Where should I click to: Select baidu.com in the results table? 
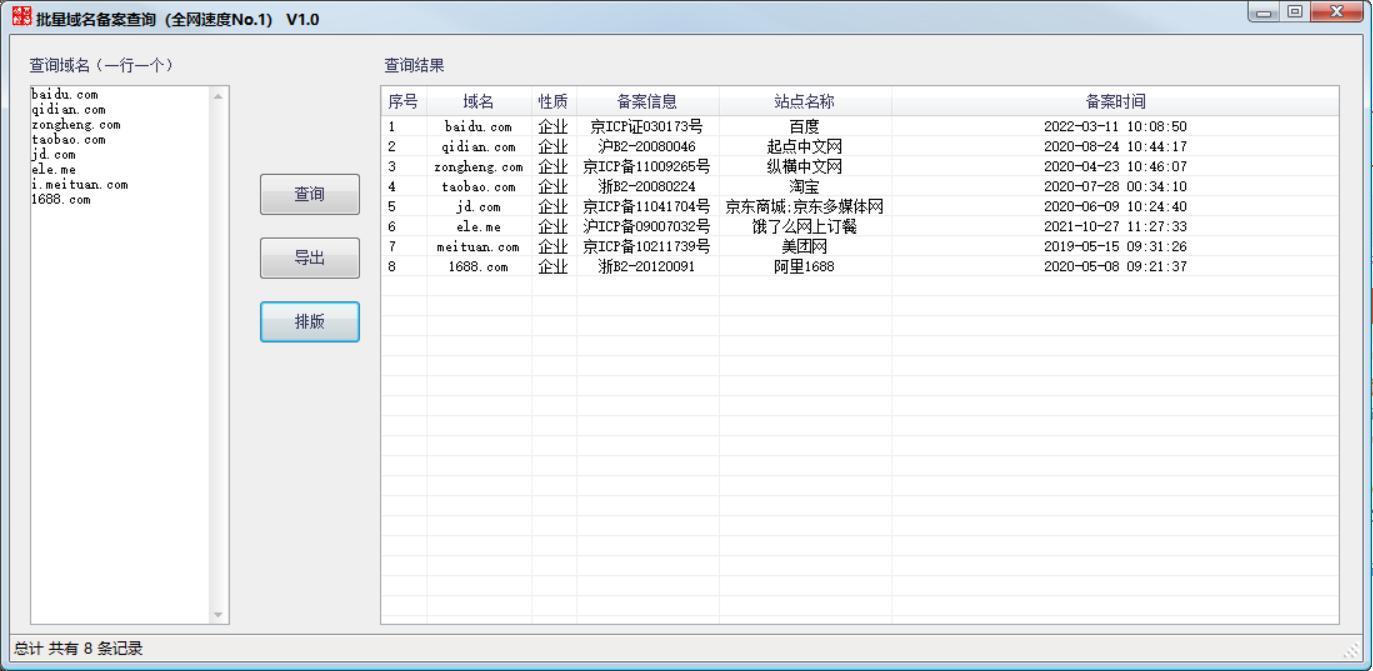click(x=479, y=127)
